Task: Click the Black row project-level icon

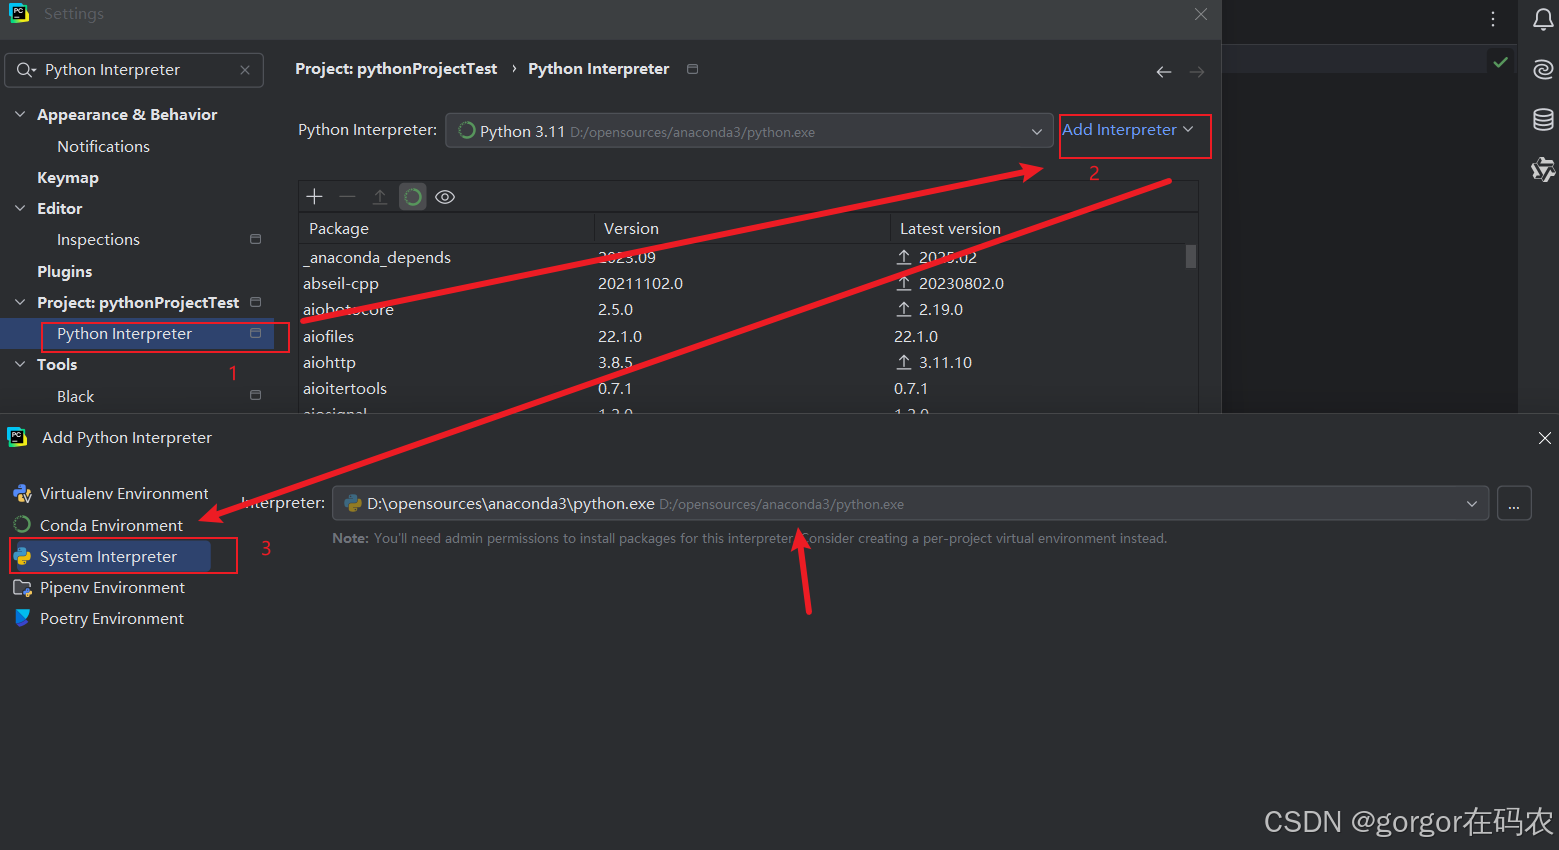Action: (x=255, y=395)
